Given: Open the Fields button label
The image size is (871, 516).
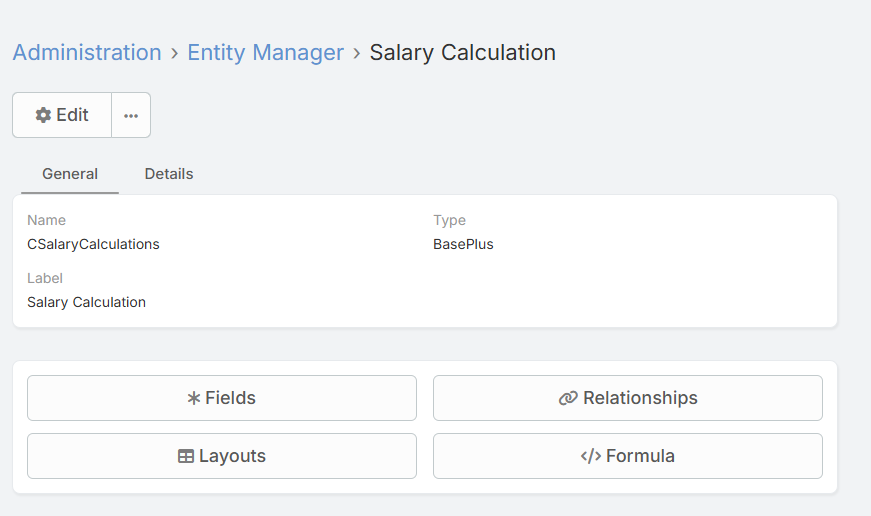Looking at the screenshot, I should coord(230,398).
